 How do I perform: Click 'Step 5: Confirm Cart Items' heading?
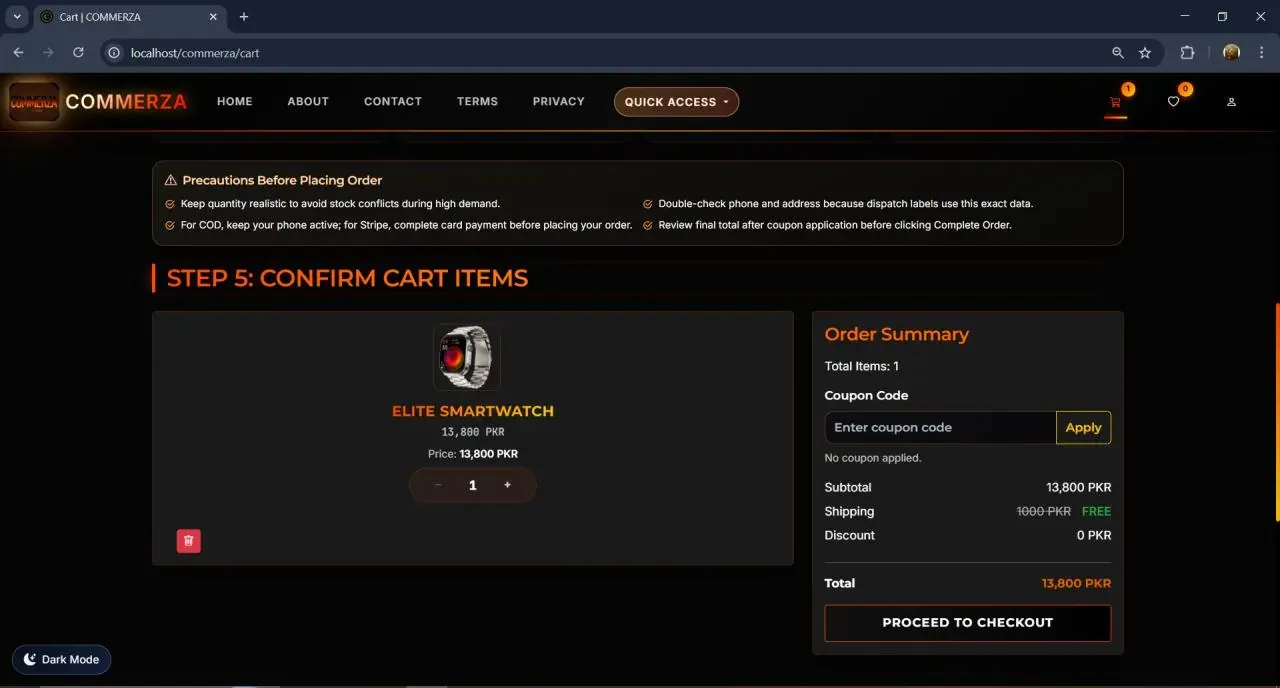click(x=347, y=278)
